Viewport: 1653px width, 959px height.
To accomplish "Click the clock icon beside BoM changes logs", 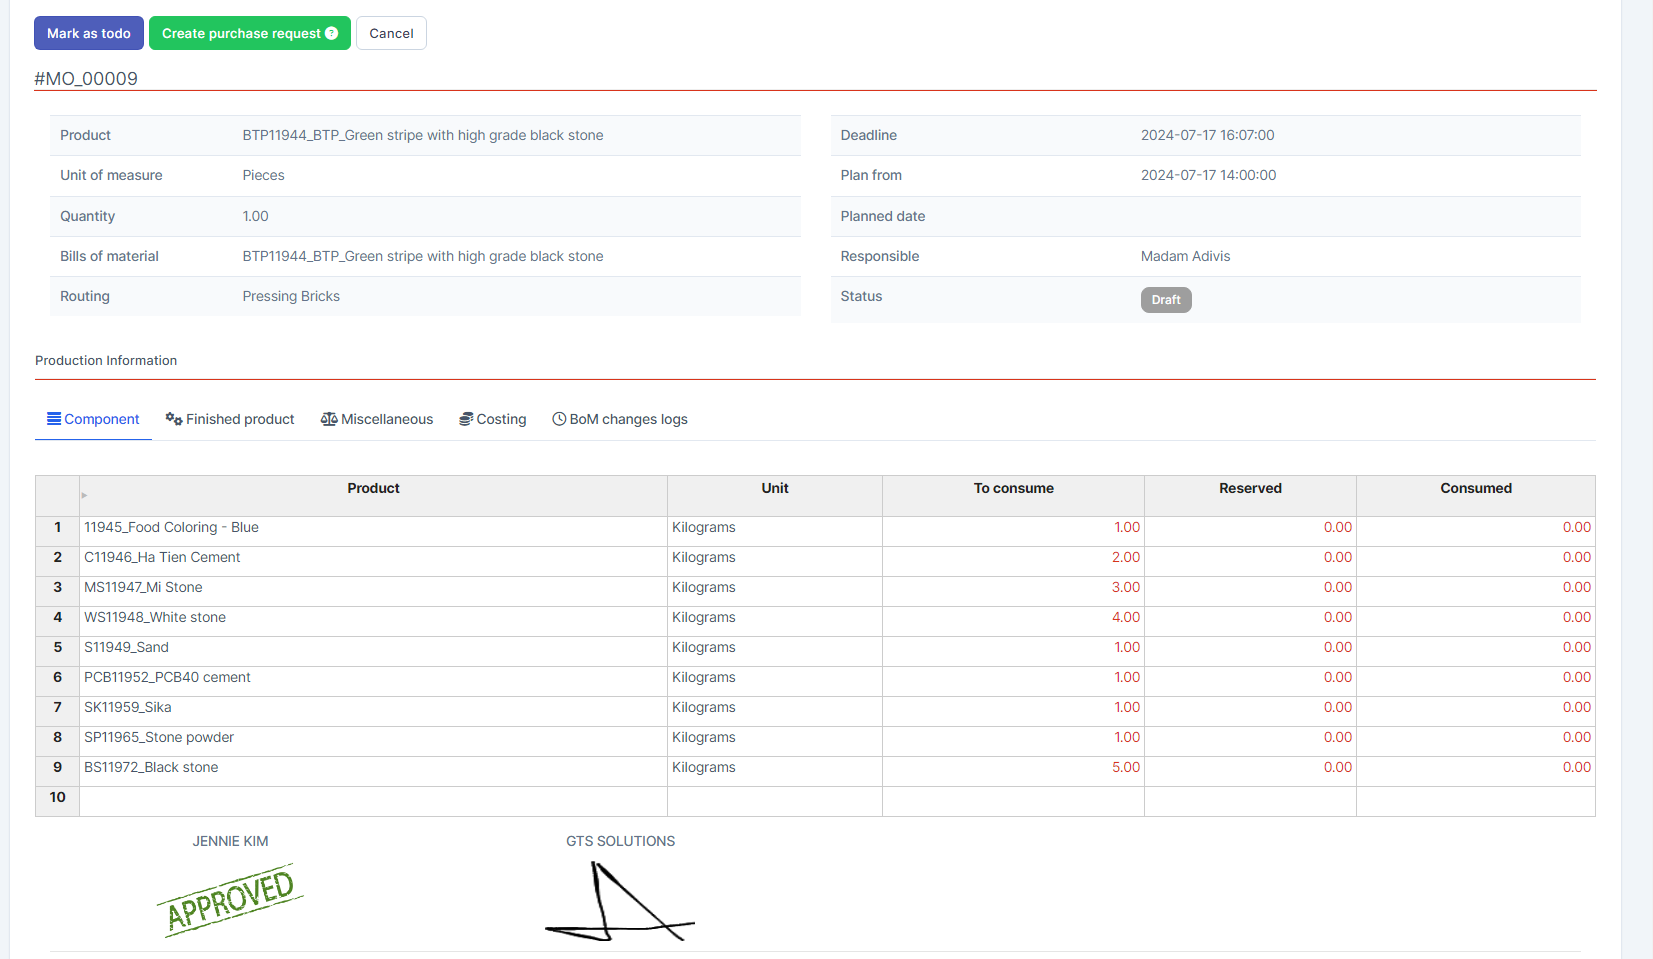I will click(x=559, y=419).
